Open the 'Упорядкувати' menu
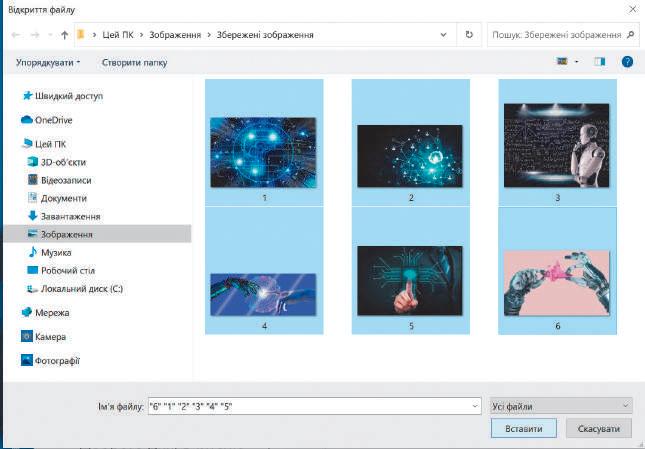 (x=48, y=62)
